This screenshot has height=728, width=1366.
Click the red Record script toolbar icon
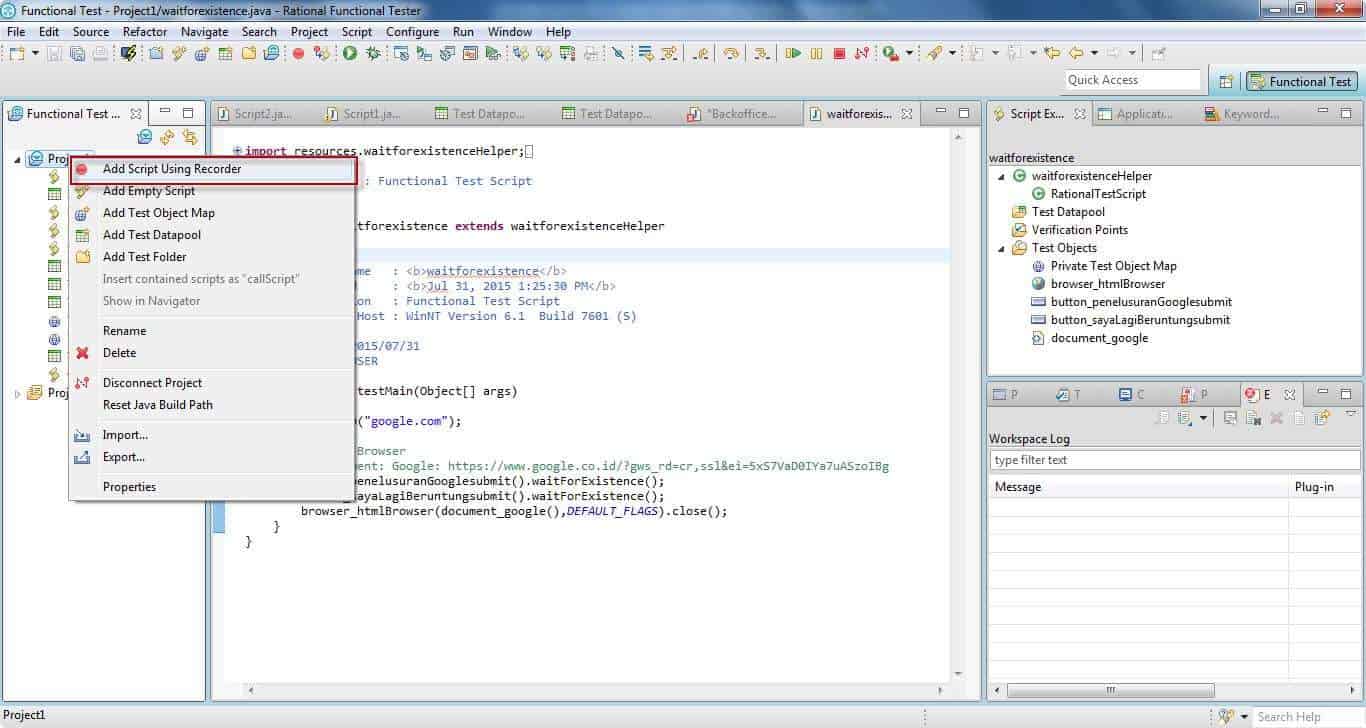298,54
